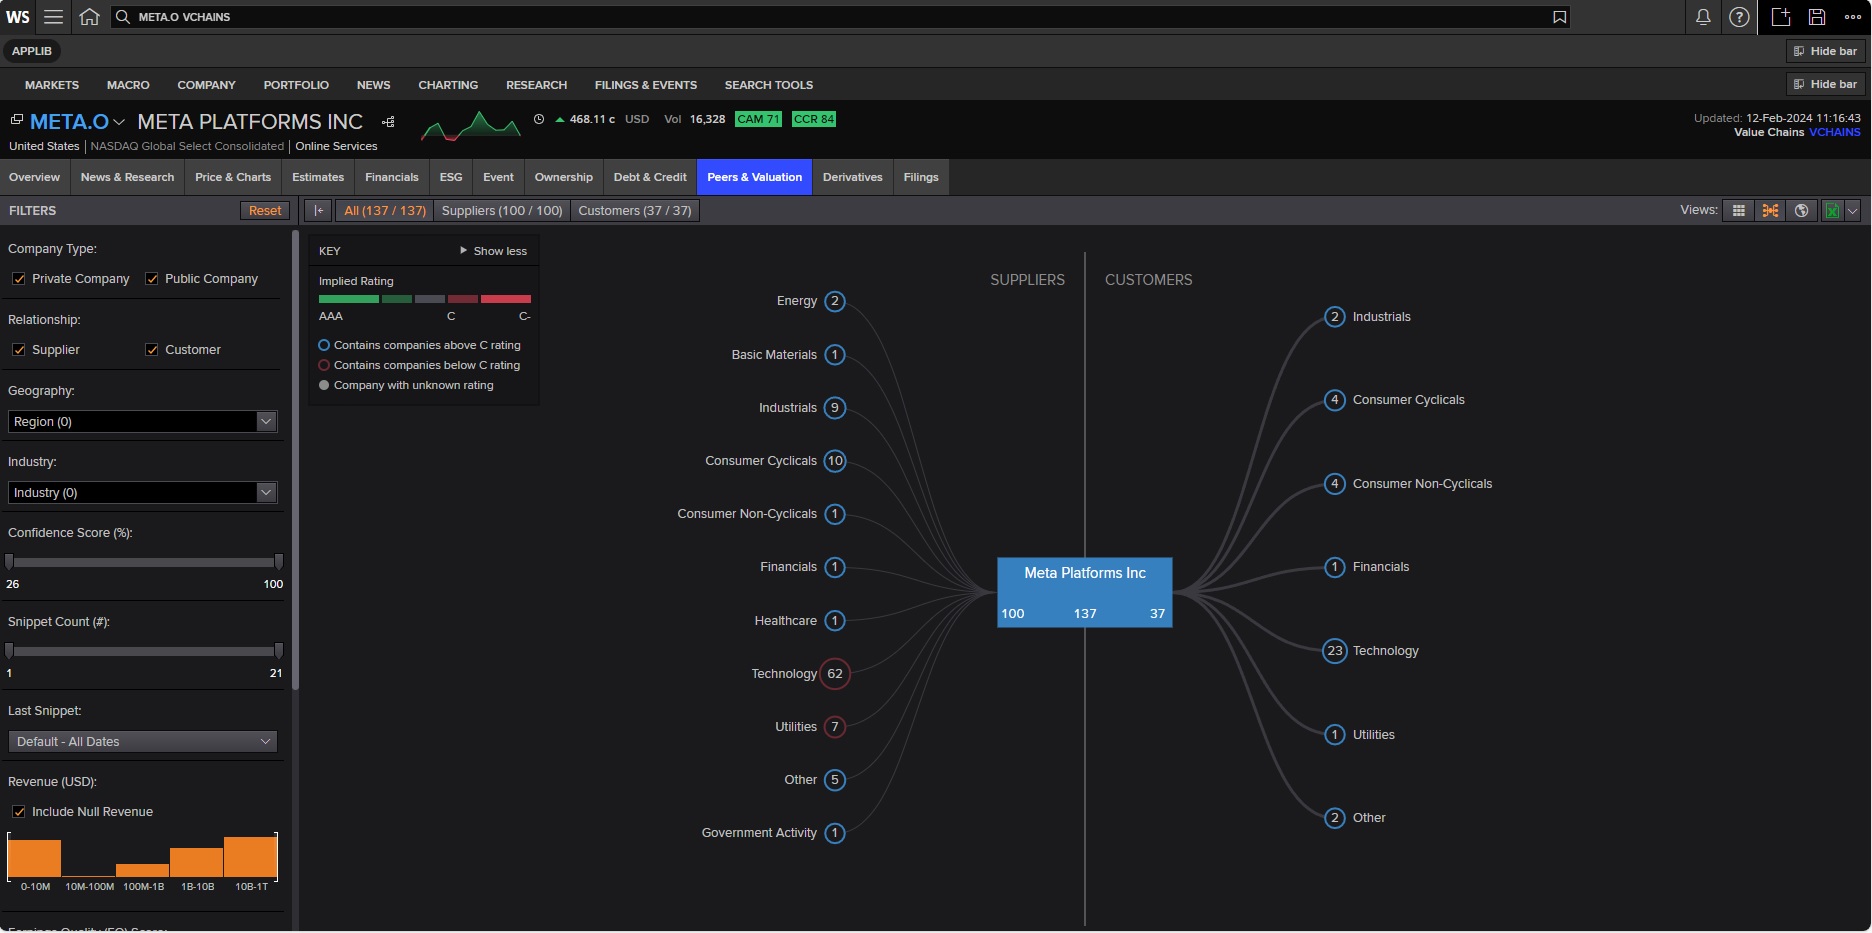Open the Last Snippet date dropdown
The width and height of the screenshot is (1872, 933).
[x=142, y=741]
